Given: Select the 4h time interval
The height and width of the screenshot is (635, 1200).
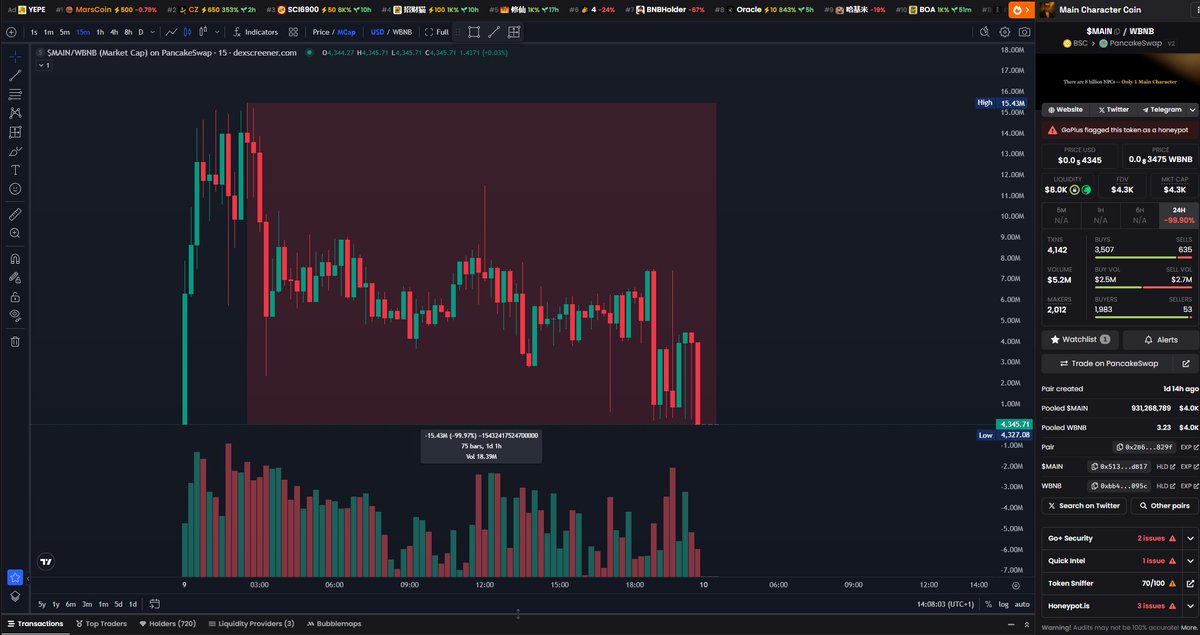Looking at the screenshot, I should pyautogui.click(x=114, y=32).
